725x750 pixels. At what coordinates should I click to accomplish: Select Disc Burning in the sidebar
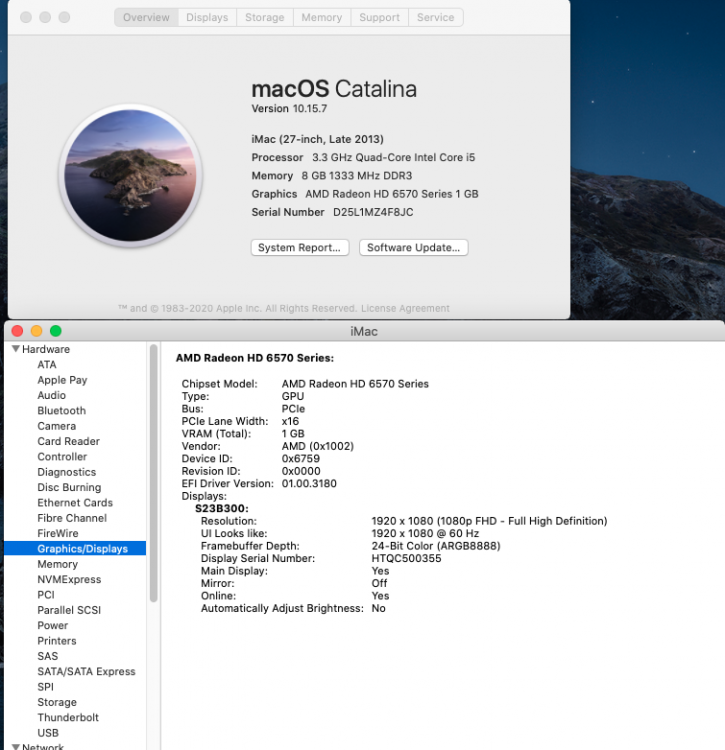[69, 487]
